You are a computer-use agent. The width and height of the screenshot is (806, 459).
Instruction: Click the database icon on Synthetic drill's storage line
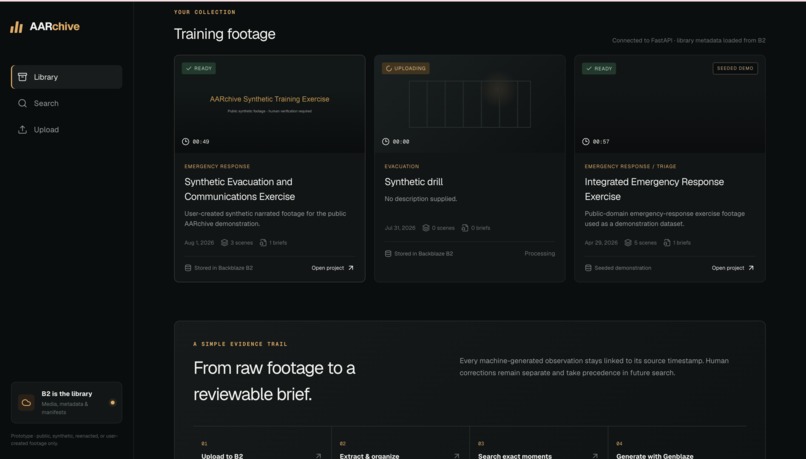pos(388,253)
